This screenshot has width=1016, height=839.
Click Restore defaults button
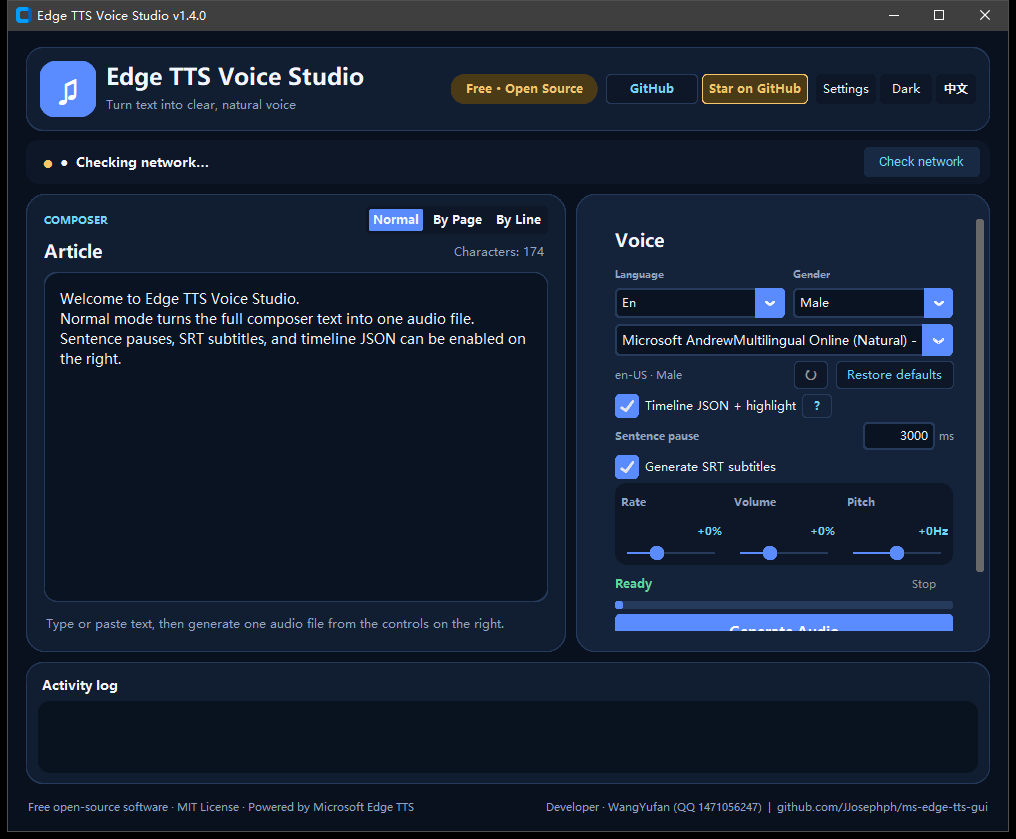click(x=894, y=375)
